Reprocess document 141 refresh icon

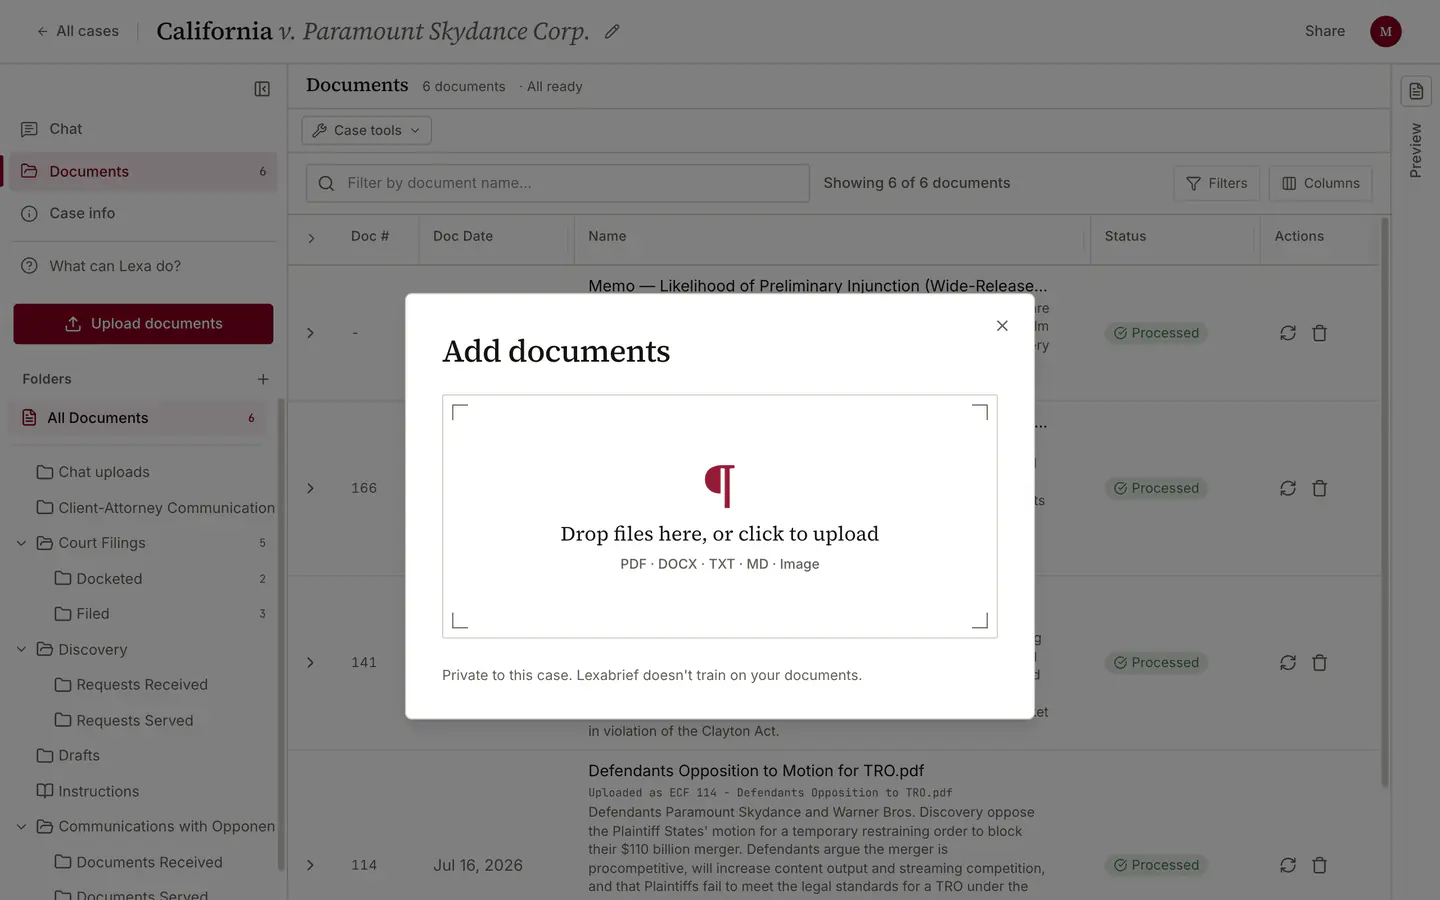pyautogui.click(x=1288, y=663)
